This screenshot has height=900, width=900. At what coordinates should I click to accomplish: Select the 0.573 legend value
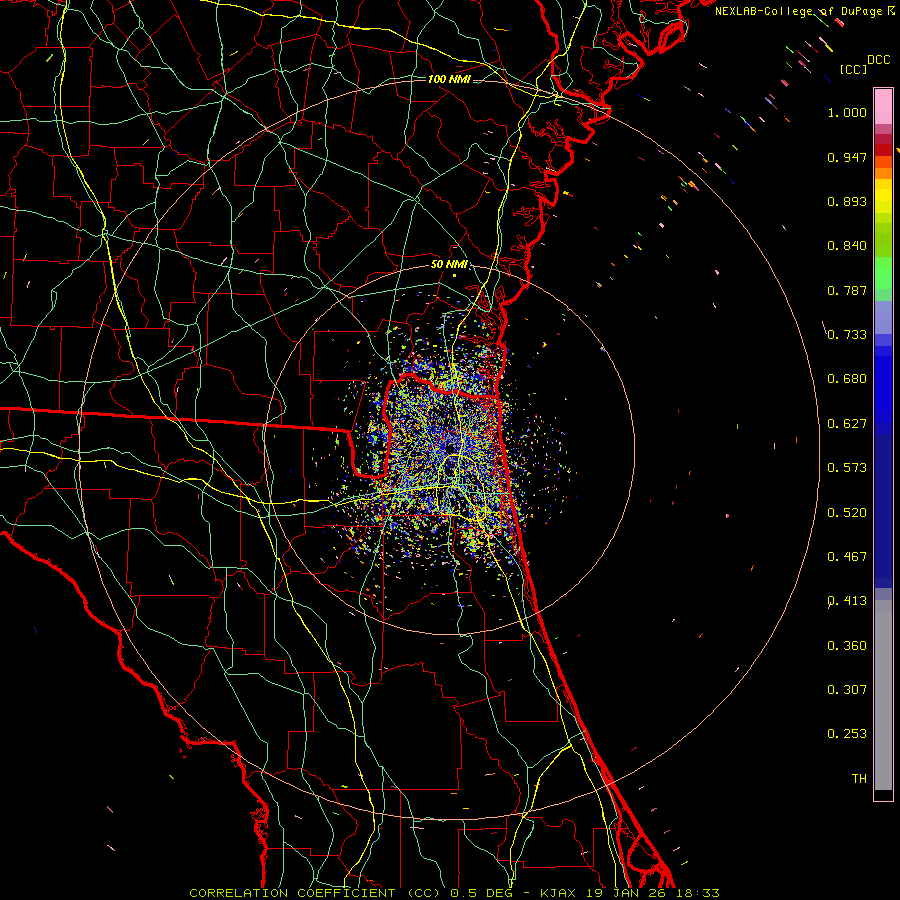pyautogui.click(x=847, y=468)
